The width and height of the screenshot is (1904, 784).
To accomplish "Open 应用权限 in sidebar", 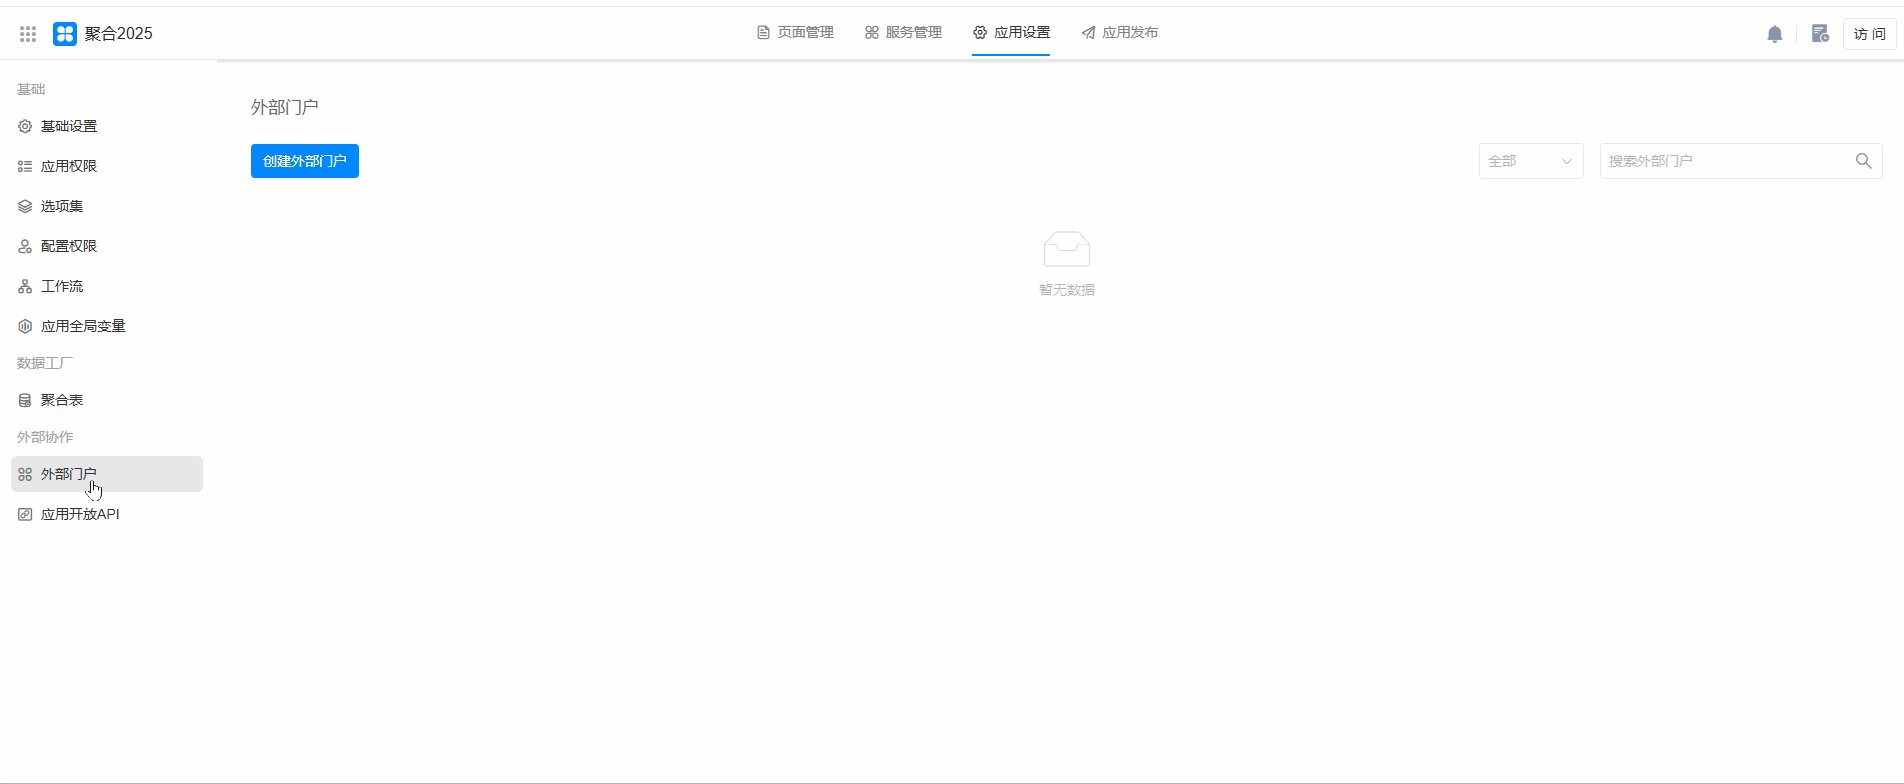I will (x=69, y=167).
